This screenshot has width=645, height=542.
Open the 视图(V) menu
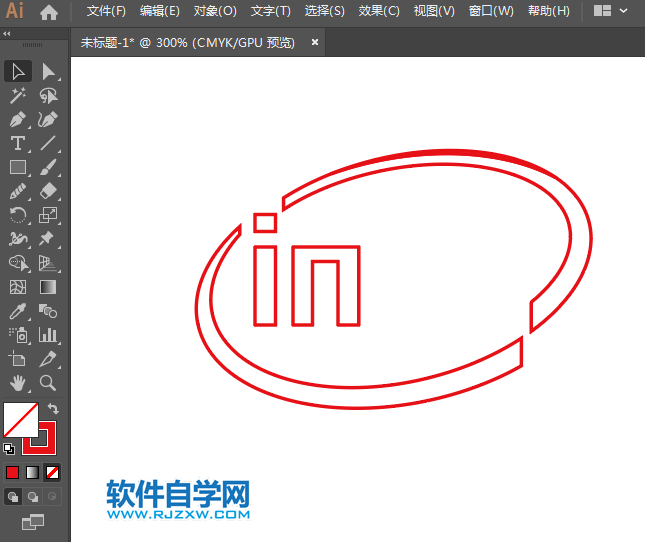pyautogui.click(x=434, y=11)
